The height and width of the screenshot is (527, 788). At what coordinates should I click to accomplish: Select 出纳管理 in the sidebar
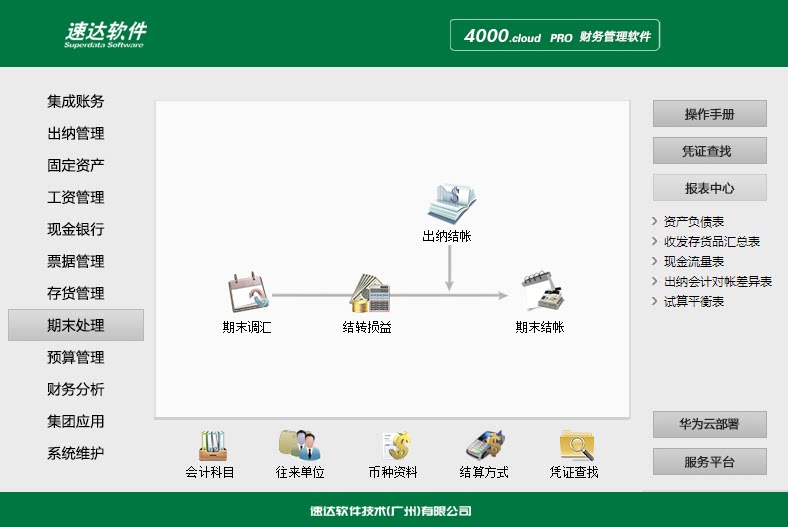tap(75, 134)
